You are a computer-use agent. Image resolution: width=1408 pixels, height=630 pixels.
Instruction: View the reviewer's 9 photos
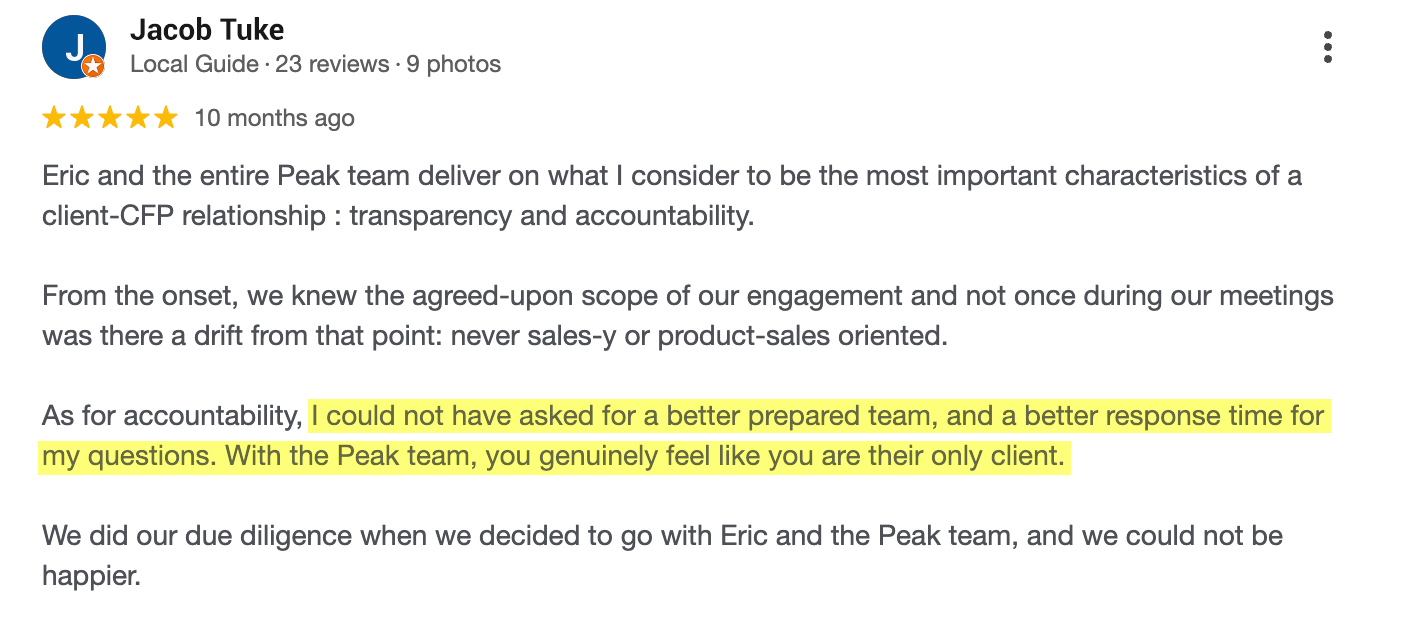tap(453, 65)
